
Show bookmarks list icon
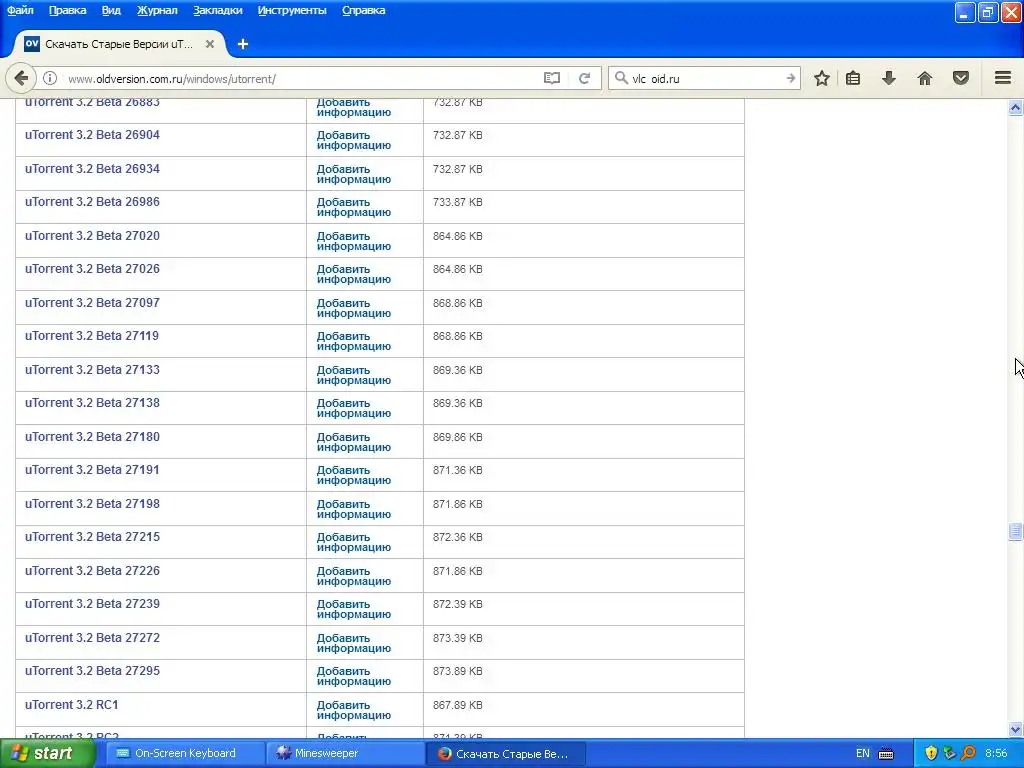853,78
